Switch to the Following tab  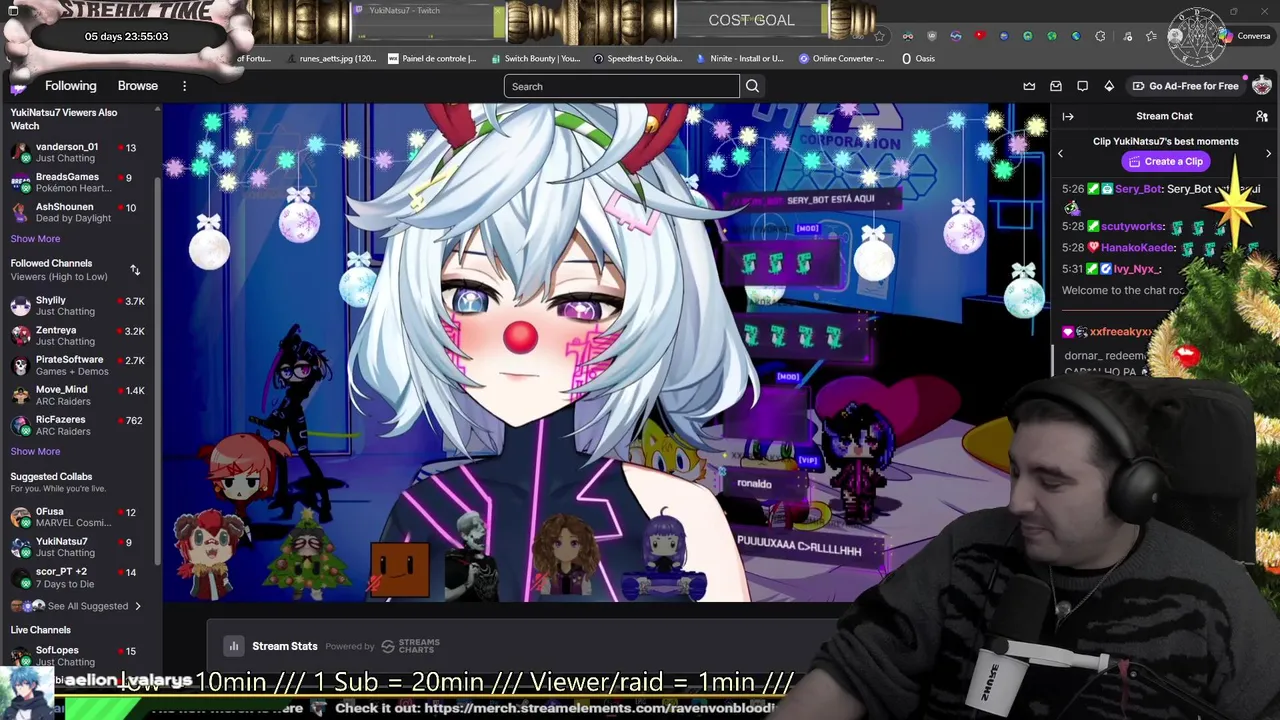[70, 86]
